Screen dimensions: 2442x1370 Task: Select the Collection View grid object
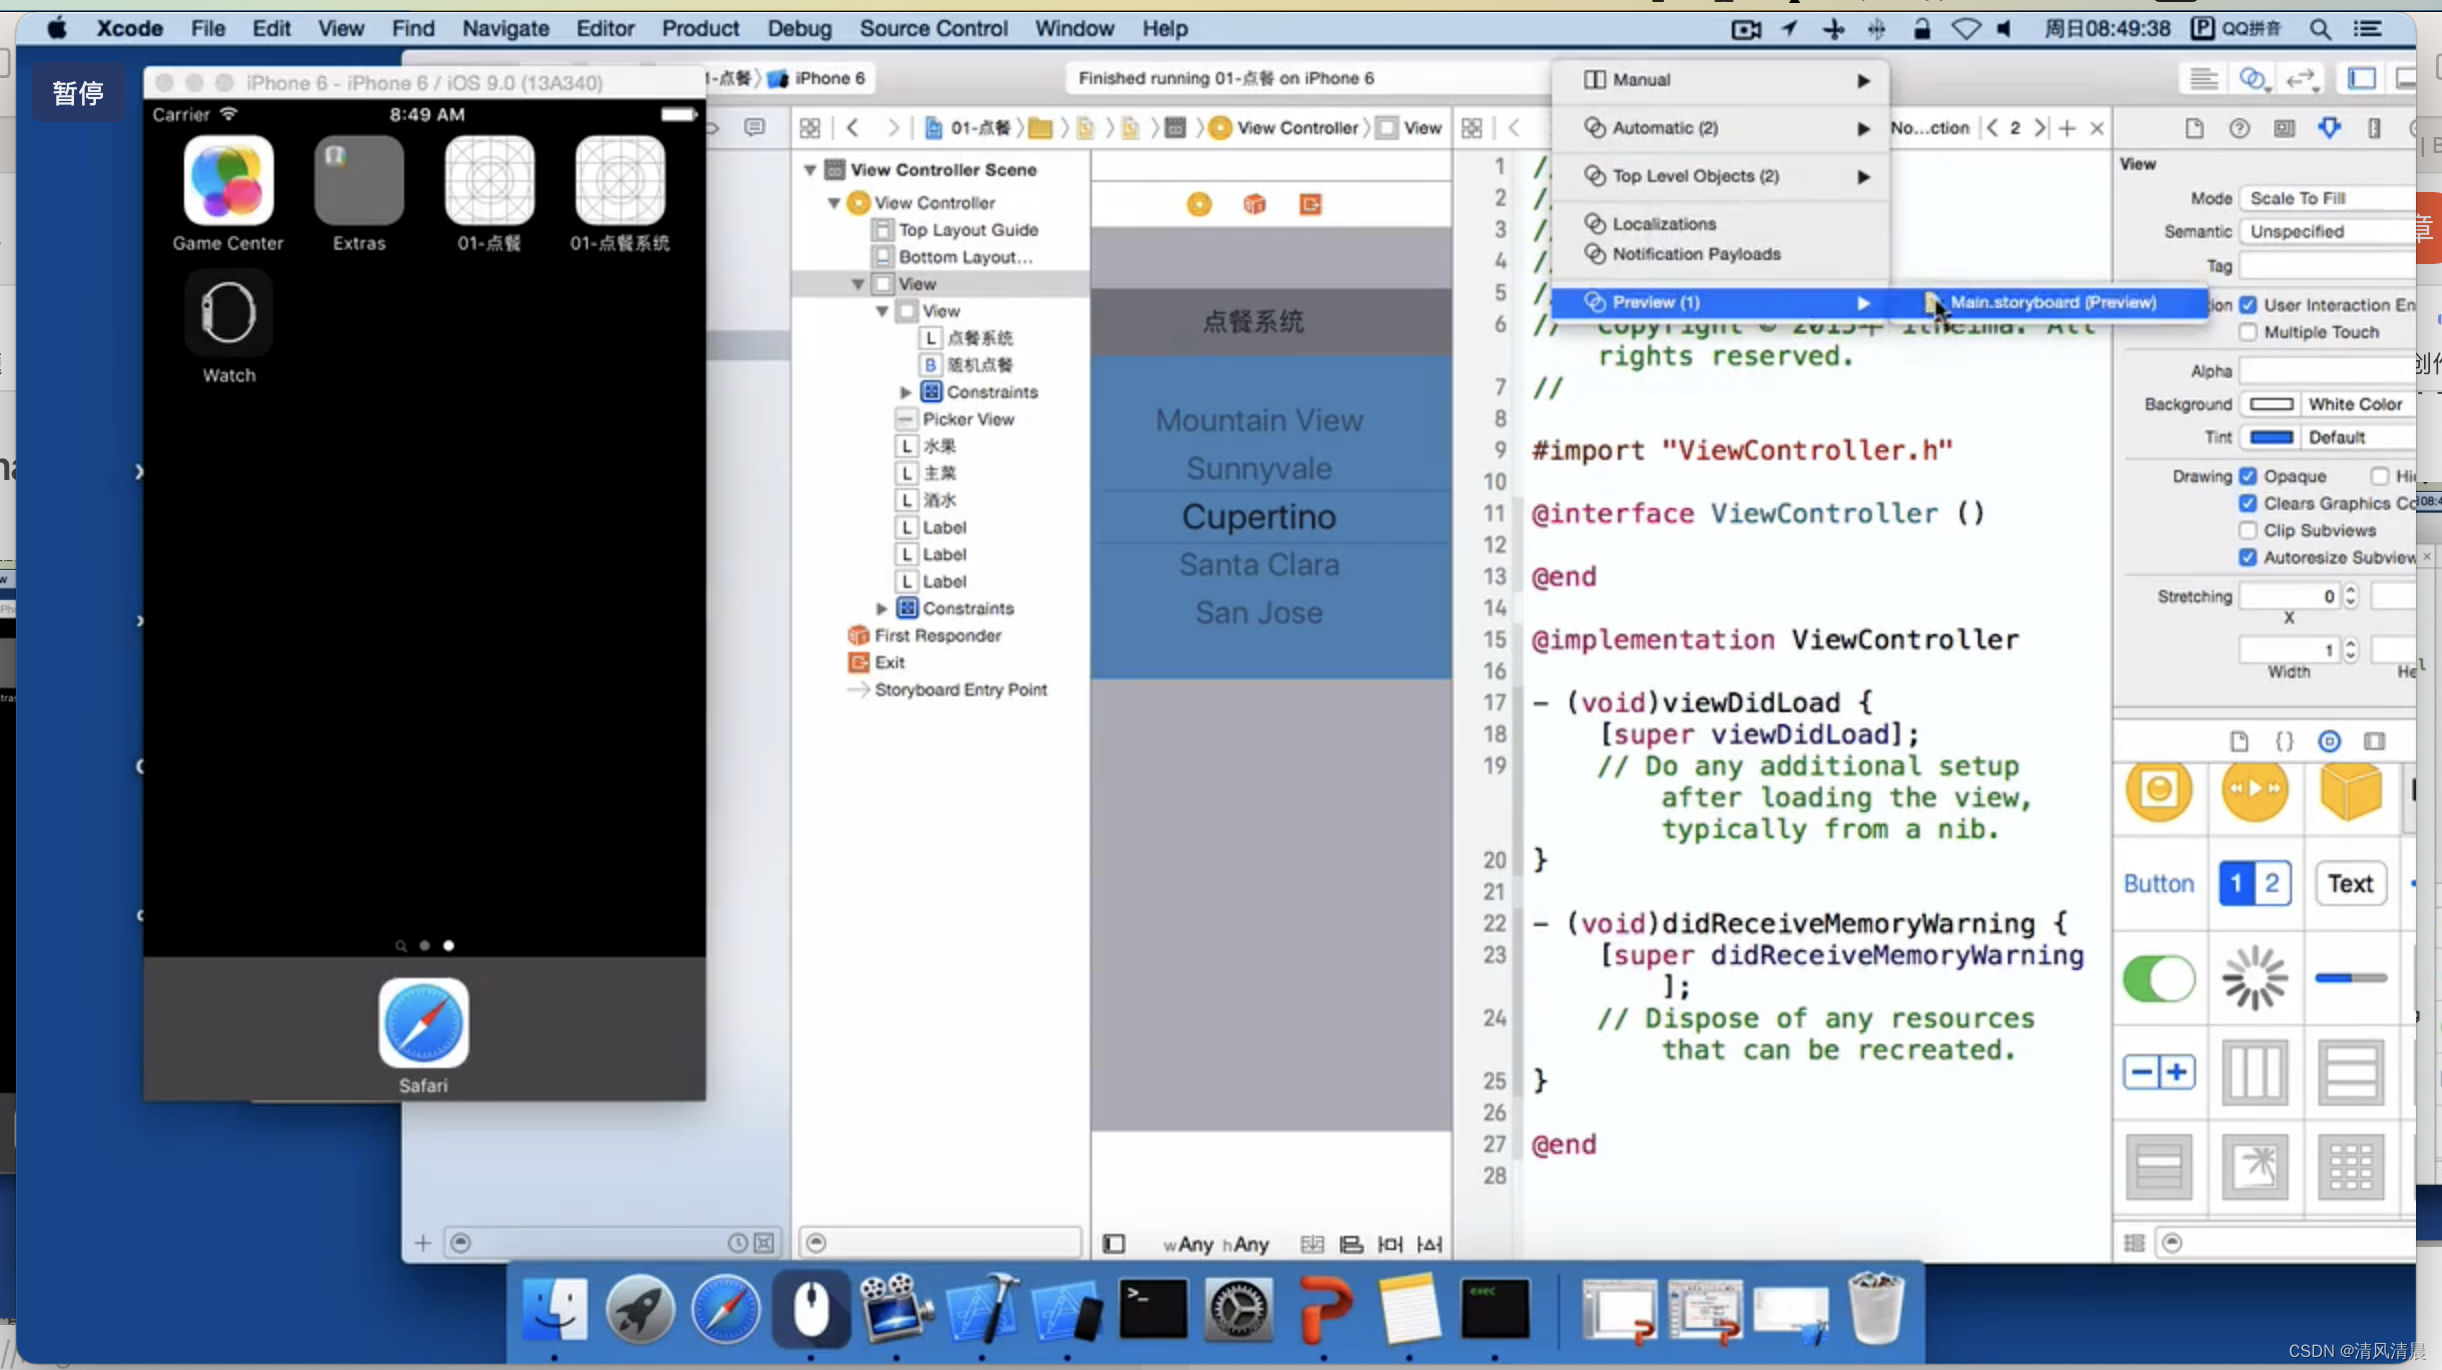point(2350,1166)
